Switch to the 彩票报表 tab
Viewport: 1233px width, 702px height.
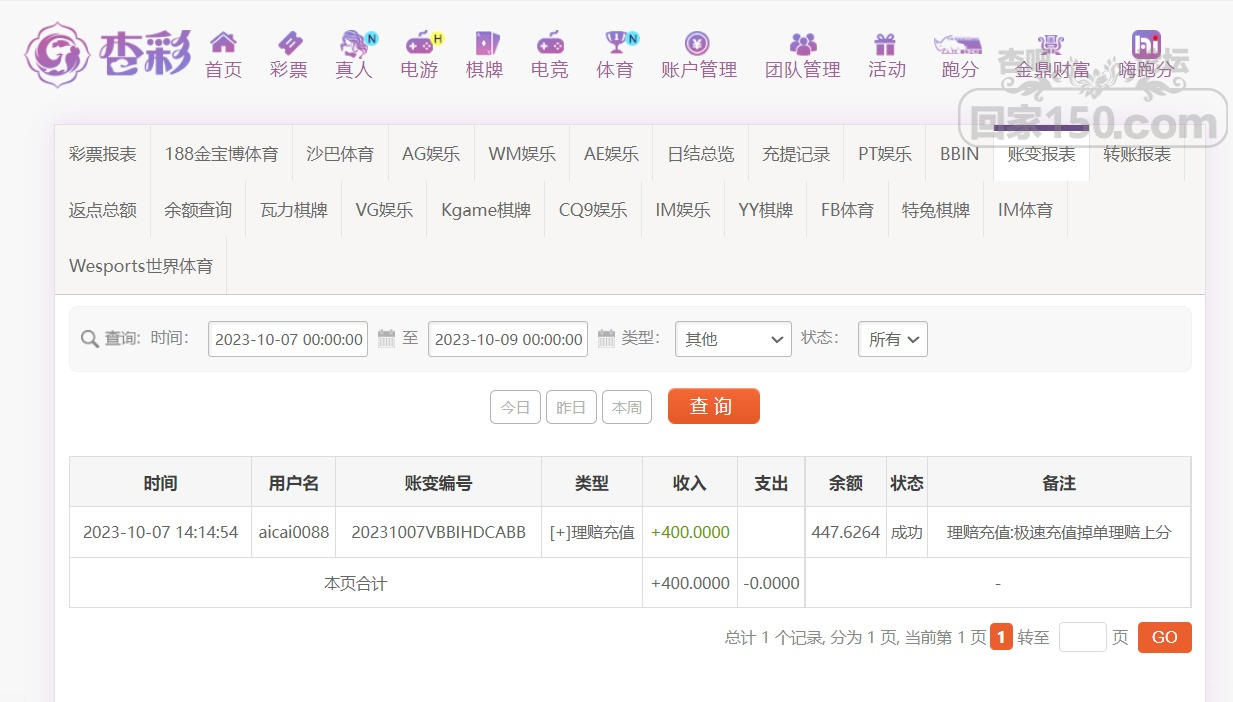click(x=103, y=154)
